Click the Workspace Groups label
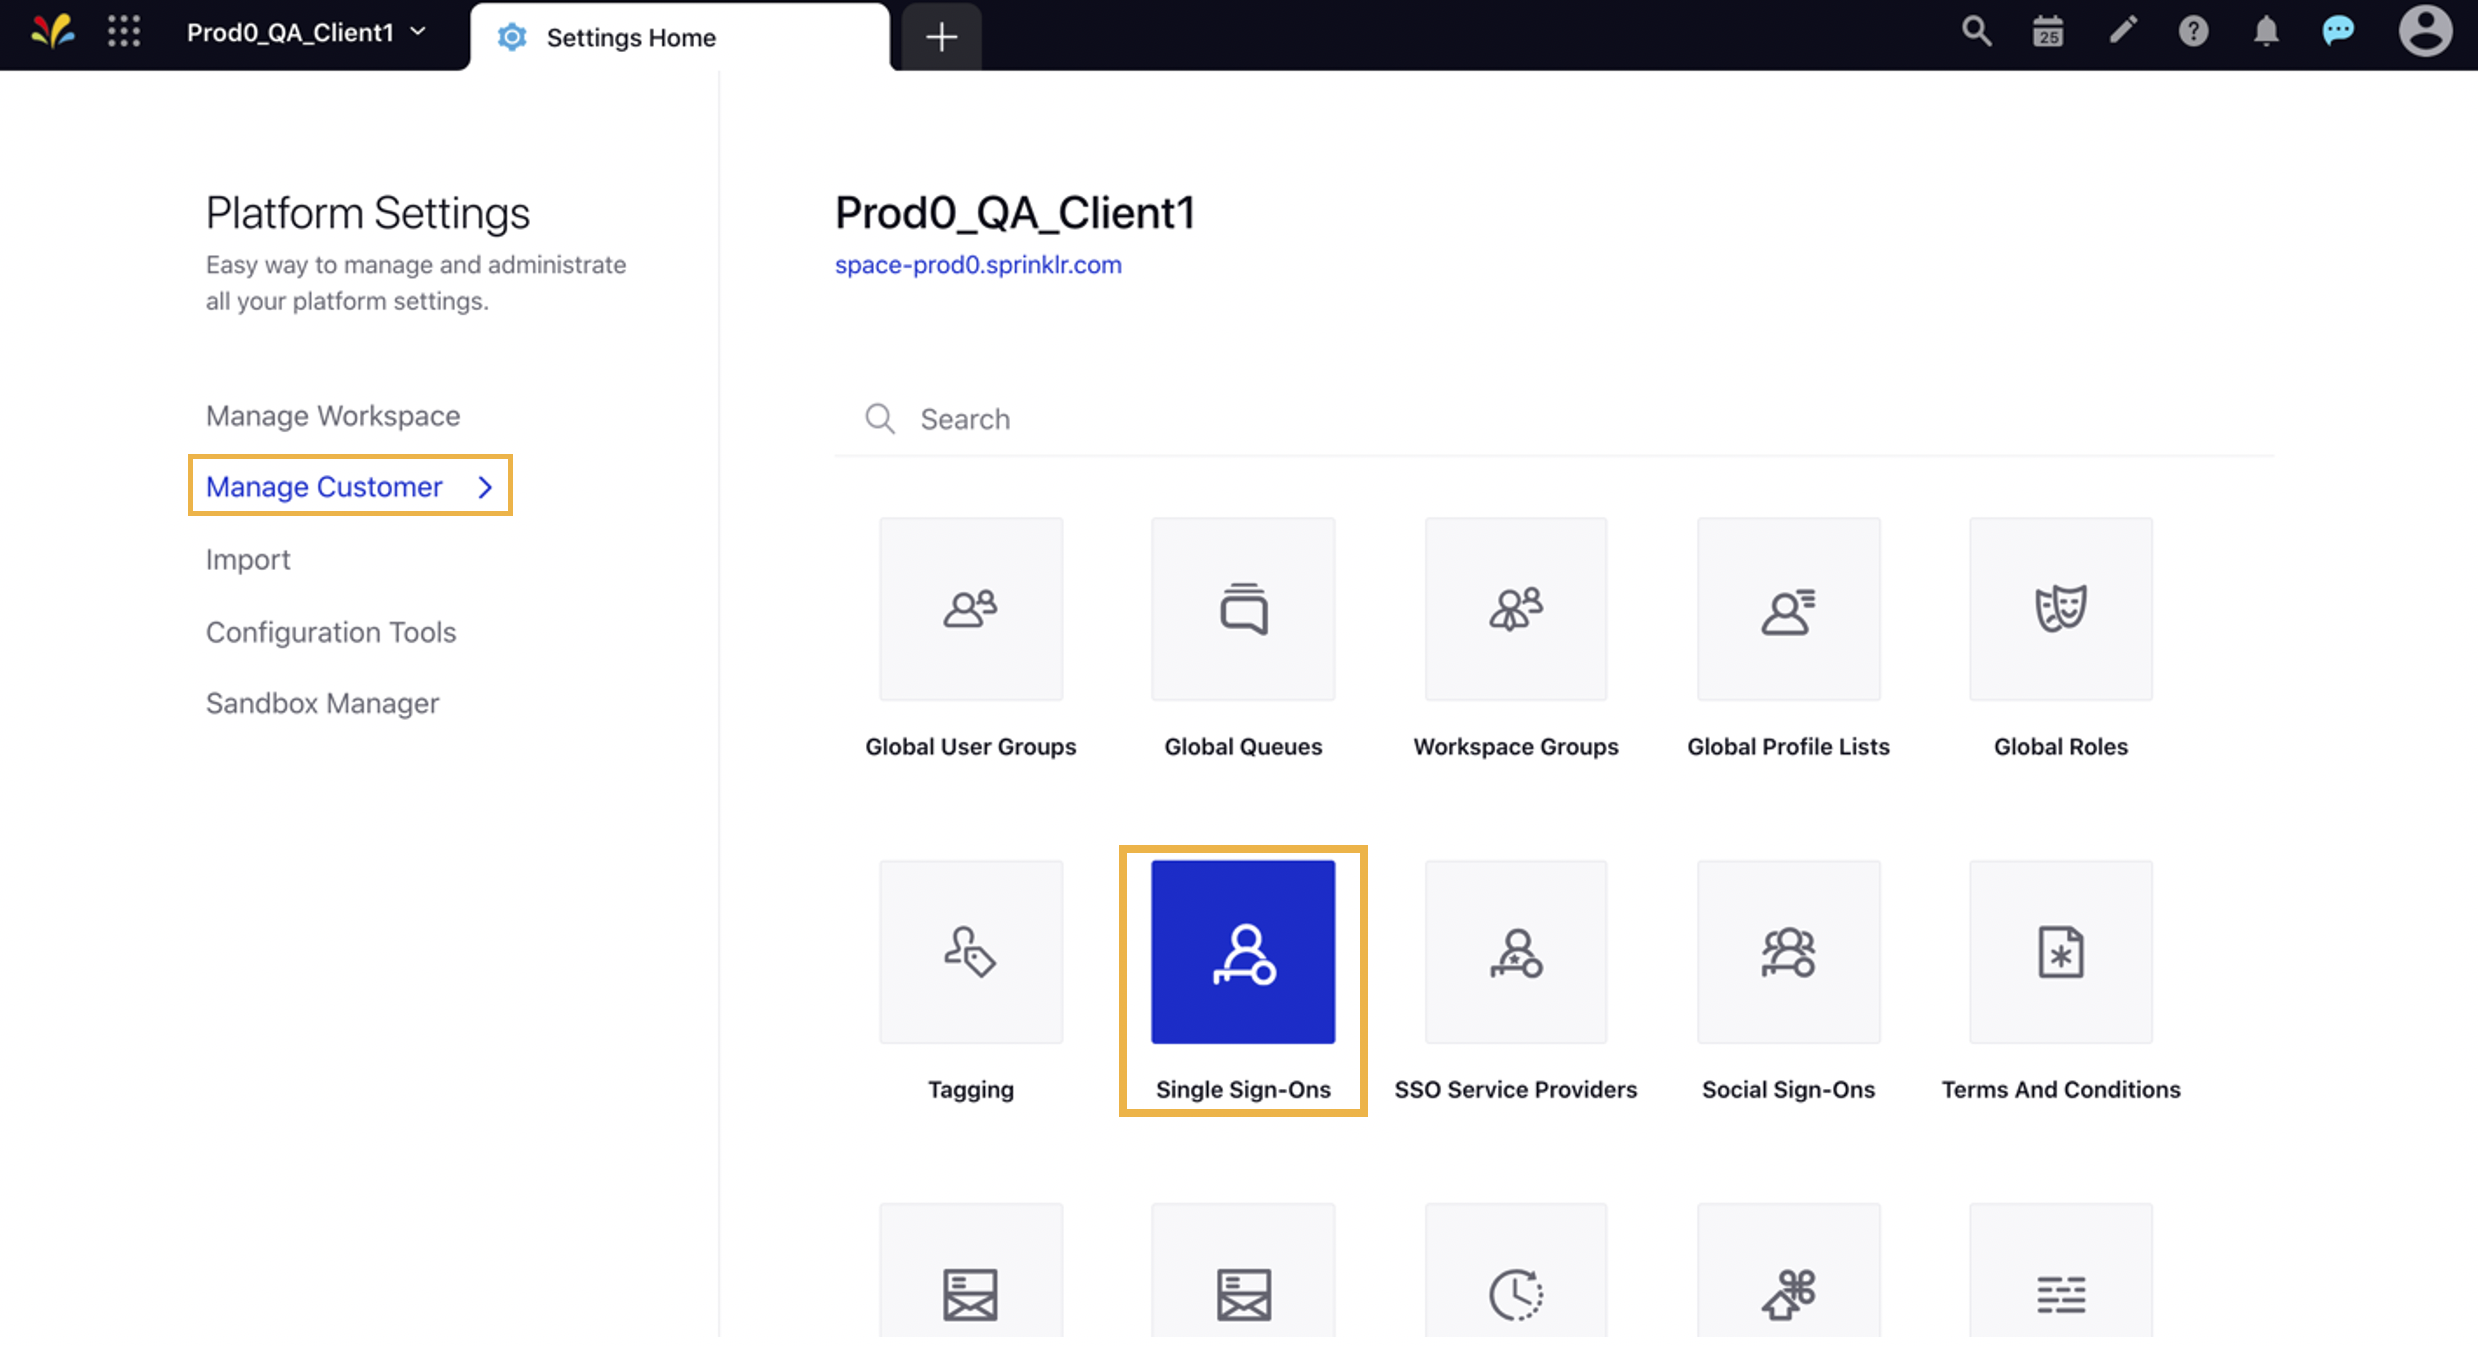 click(x=1516, y=747)
